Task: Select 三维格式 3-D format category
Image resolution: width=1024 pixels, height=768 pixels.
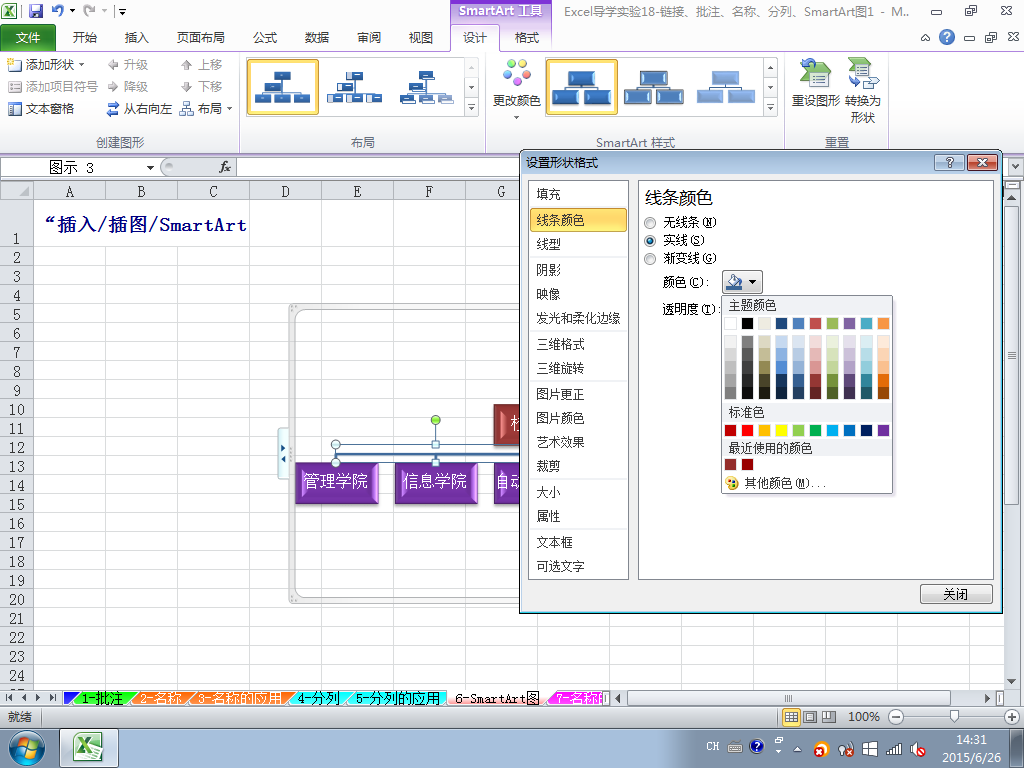Action: [579, 344]
